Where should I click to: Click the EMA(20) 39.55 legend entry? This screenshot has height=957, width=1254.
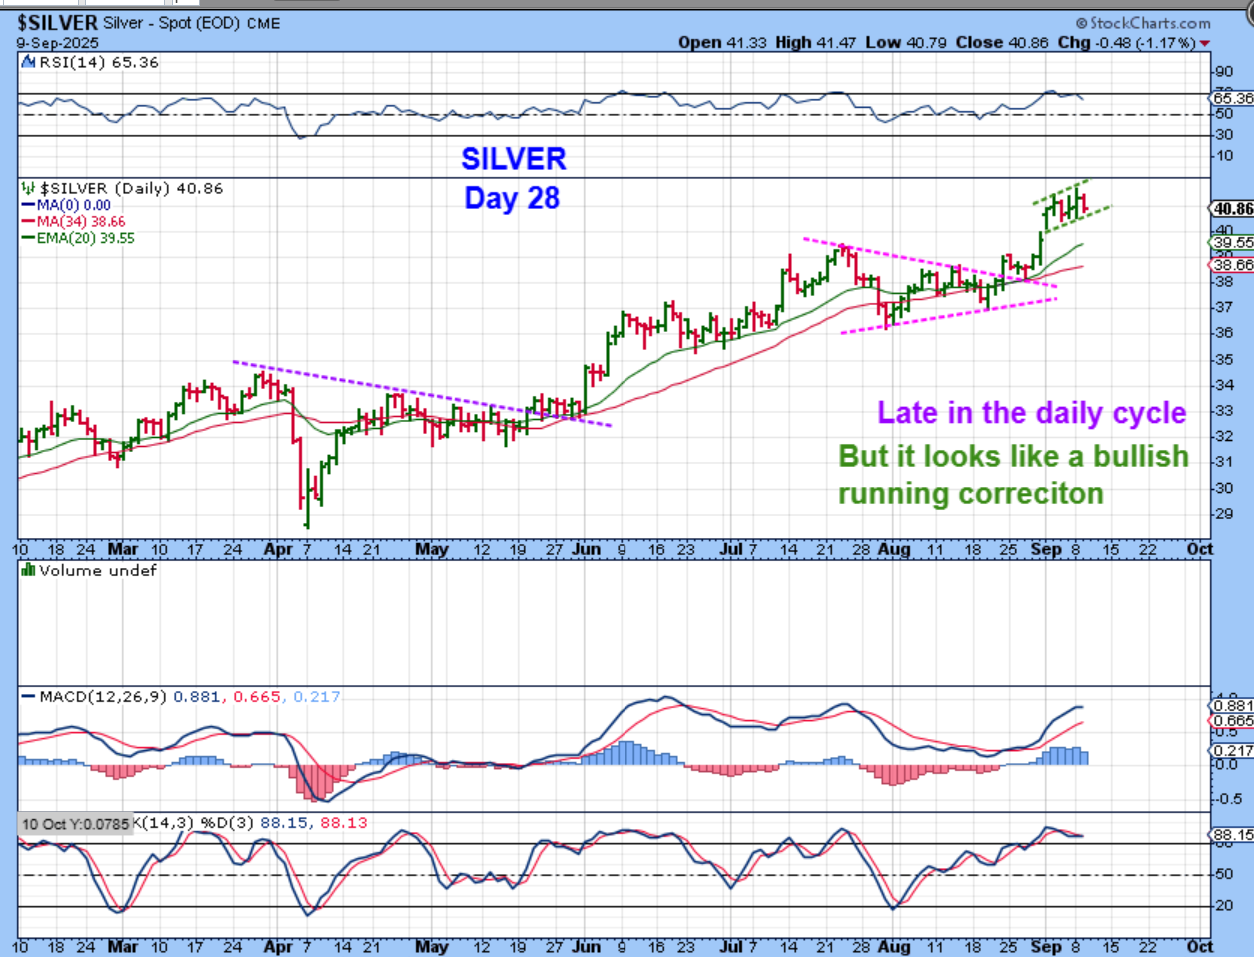pyautogui.click(x=86, y=238)
